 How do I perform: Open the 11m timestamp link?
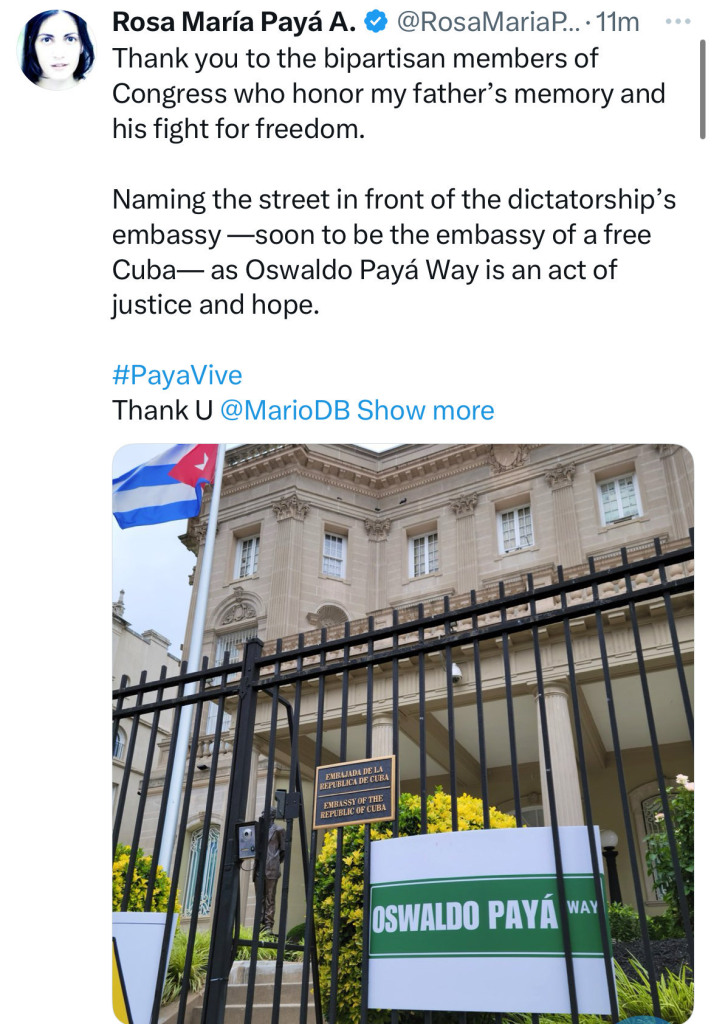617,22
